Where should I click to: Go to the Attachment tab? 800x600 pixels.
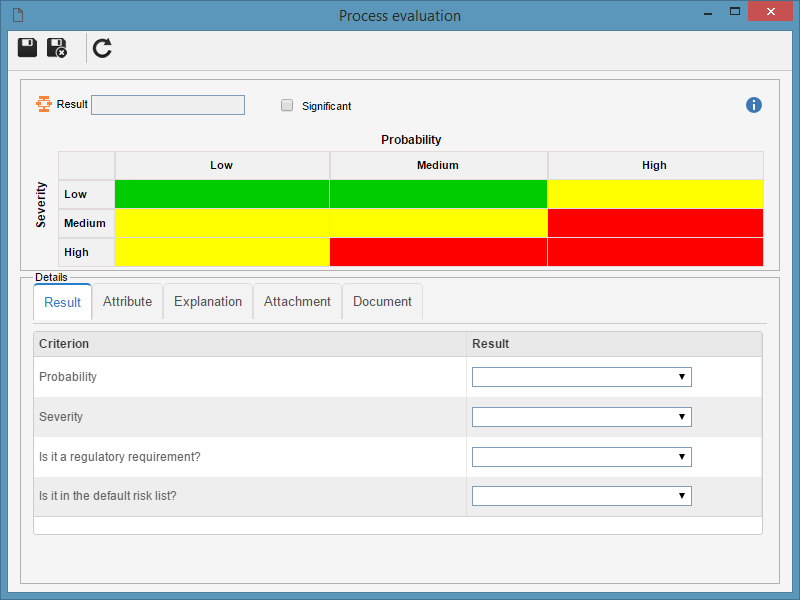297,302
